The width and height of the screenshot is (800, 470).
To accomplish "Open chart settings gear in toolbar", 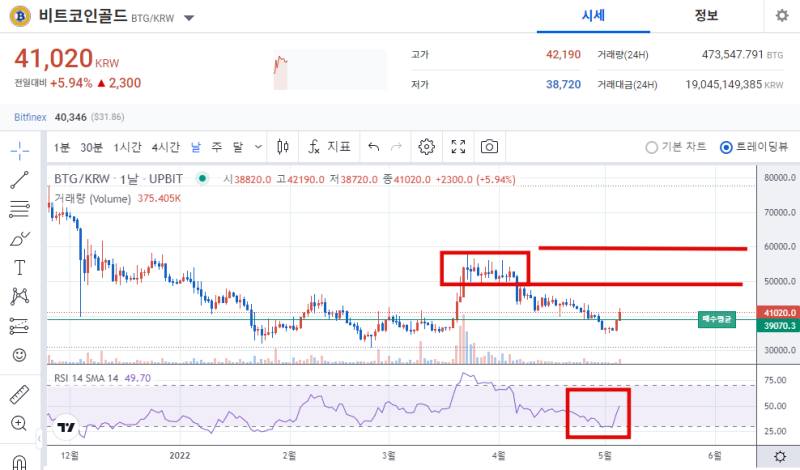I will [427, 147].
